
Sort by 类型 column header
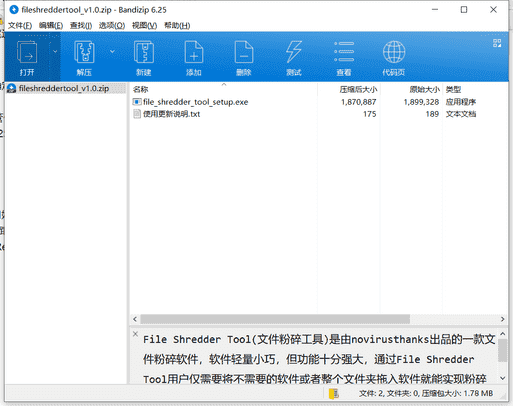(x=453, y=89)
